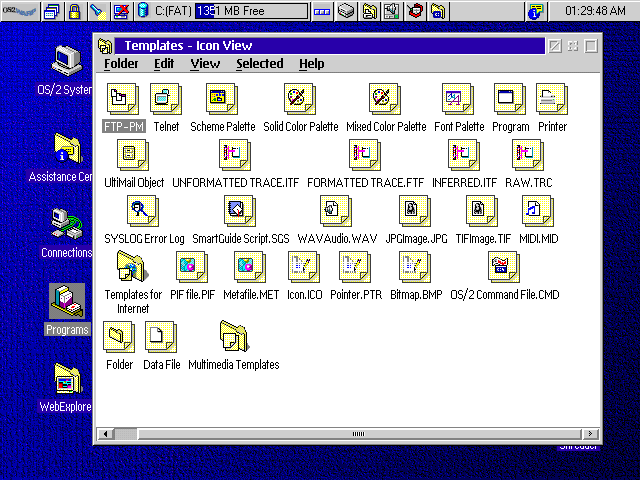Click the flashlight find icon in WarpCenter

pyautogui.click(x=98, y=11)
